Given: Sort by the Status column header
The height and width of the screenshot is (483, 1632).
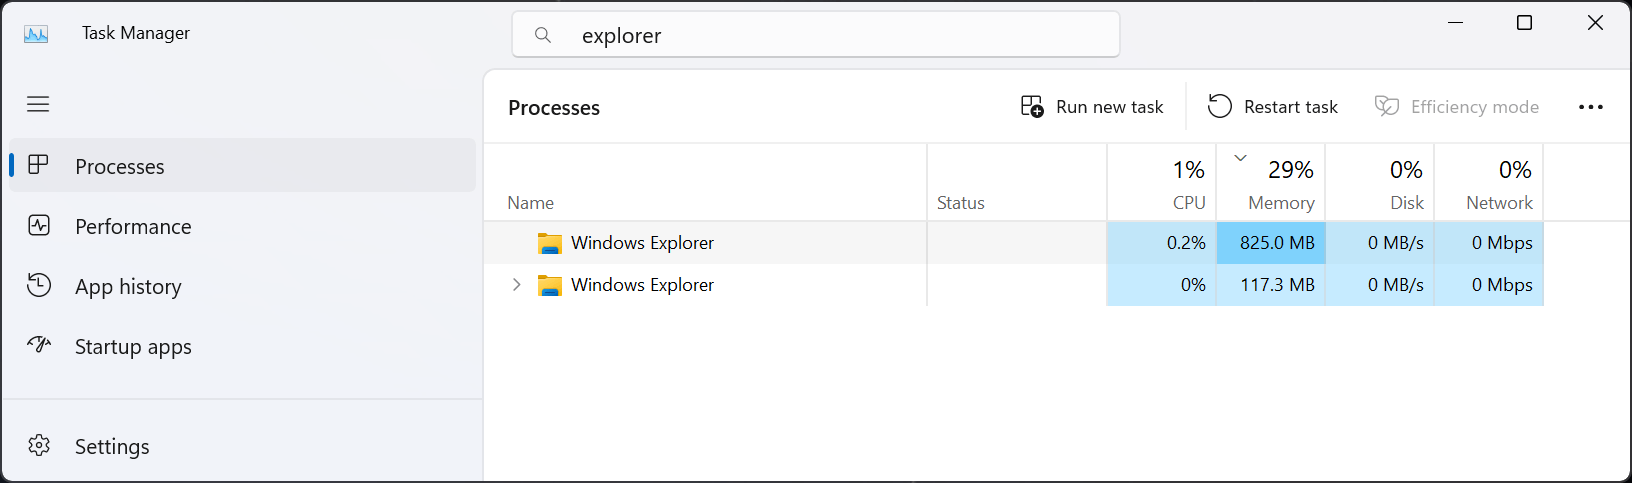Looking at the screenshot, I should click(x=1017, y=182).
